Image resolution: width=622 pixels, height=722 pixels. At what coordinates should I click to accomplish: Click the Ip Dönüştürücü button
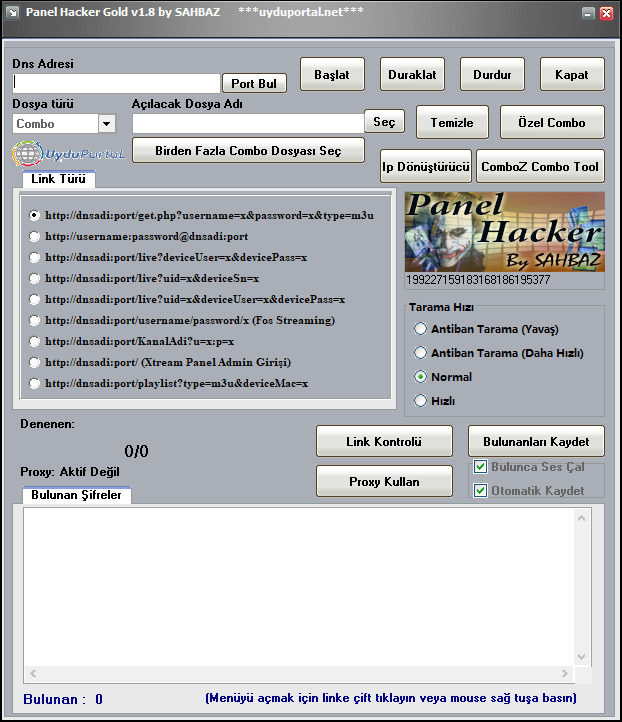click(x=426, y=166)
